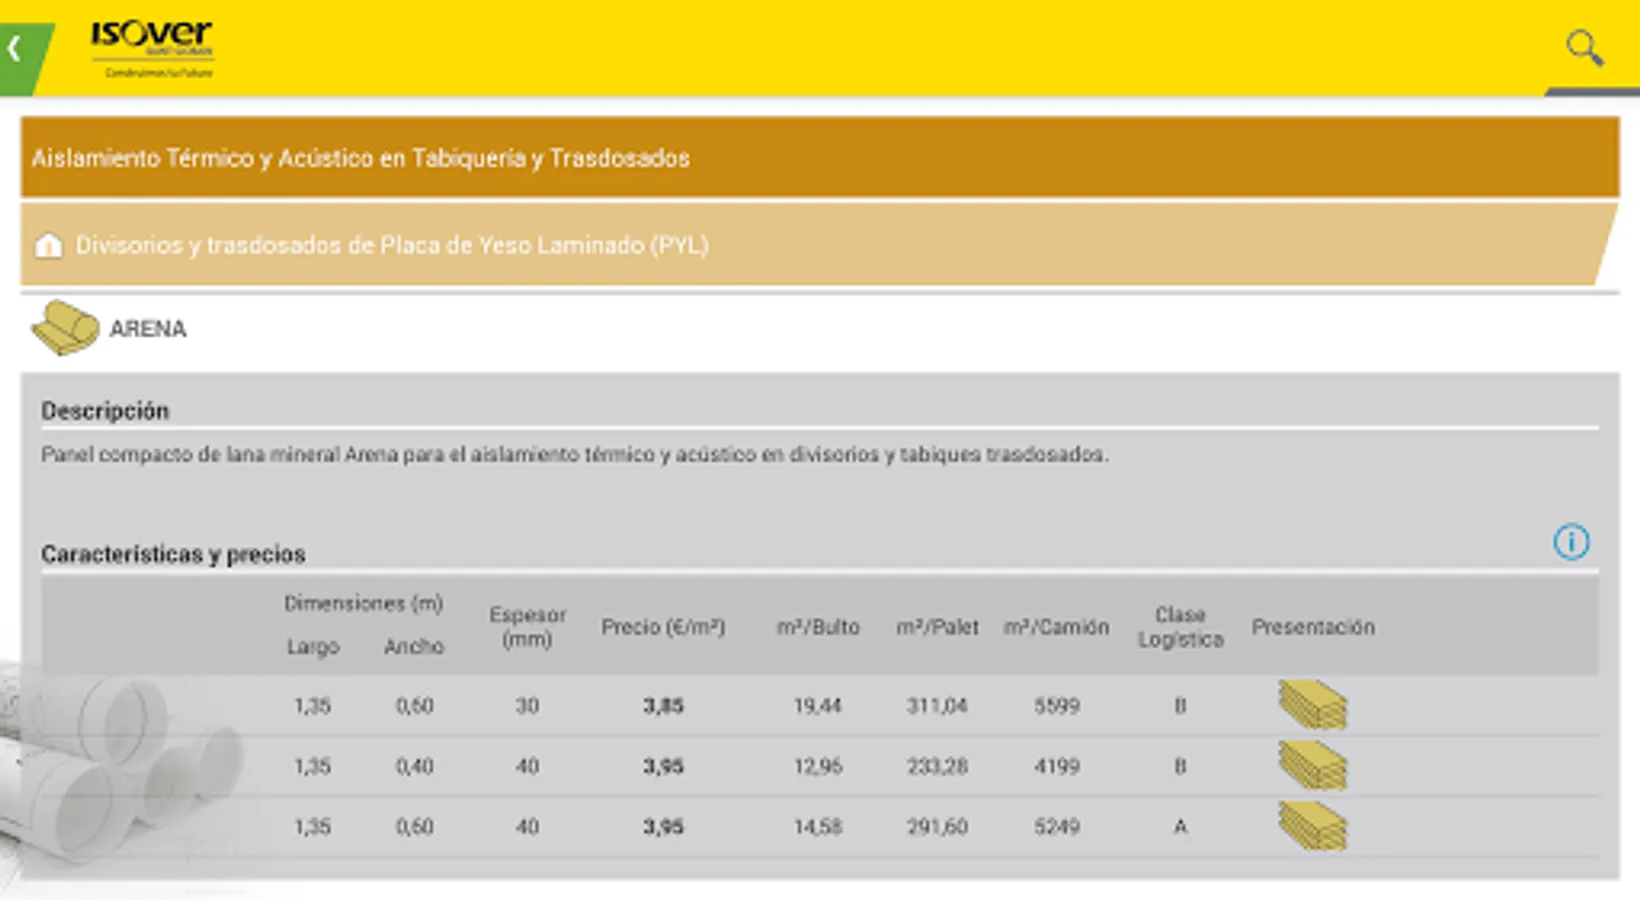Select the 30 mm Espesor value
The height and width of the screenshot is (900, 1640).
click(527, 706)
